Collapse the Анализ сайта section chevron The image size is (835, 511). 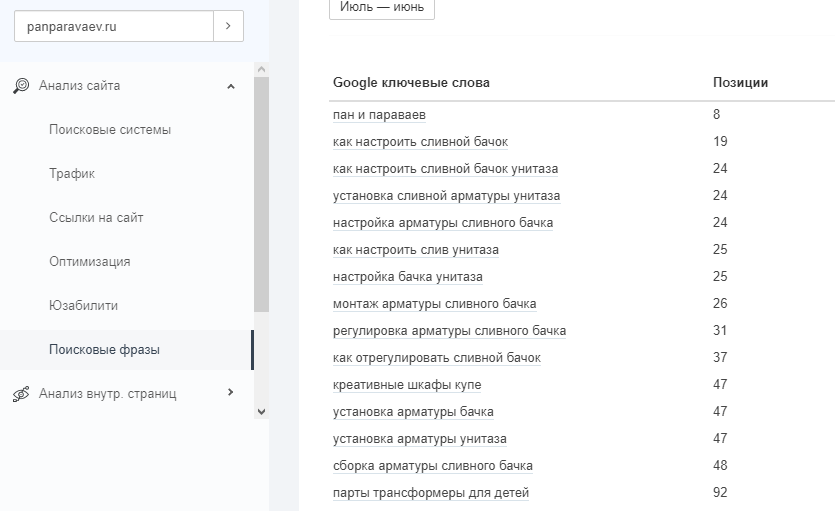coord(231,86)
